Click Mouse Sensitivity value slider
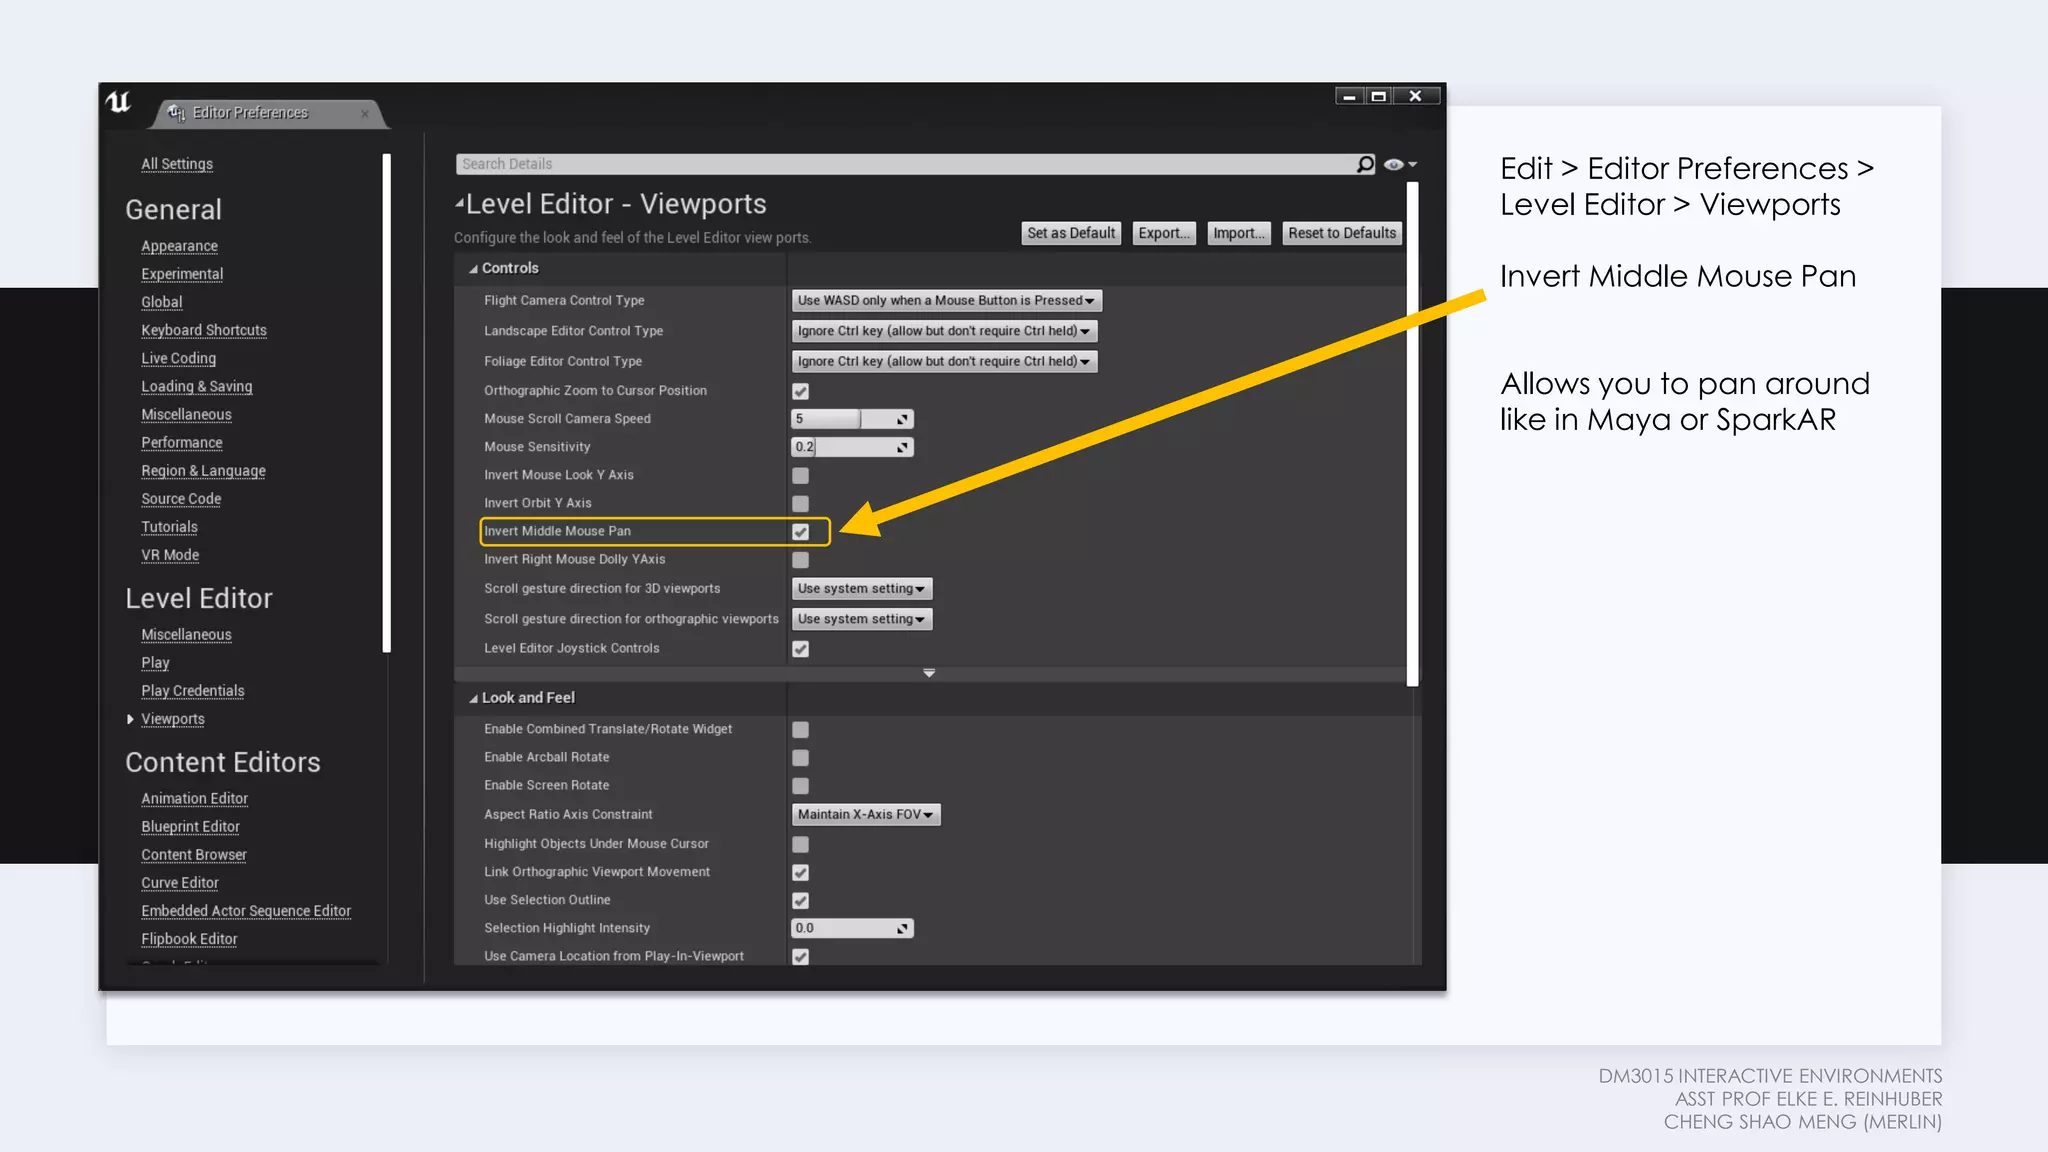2048x1152 pixels. [x=852, y=447]
